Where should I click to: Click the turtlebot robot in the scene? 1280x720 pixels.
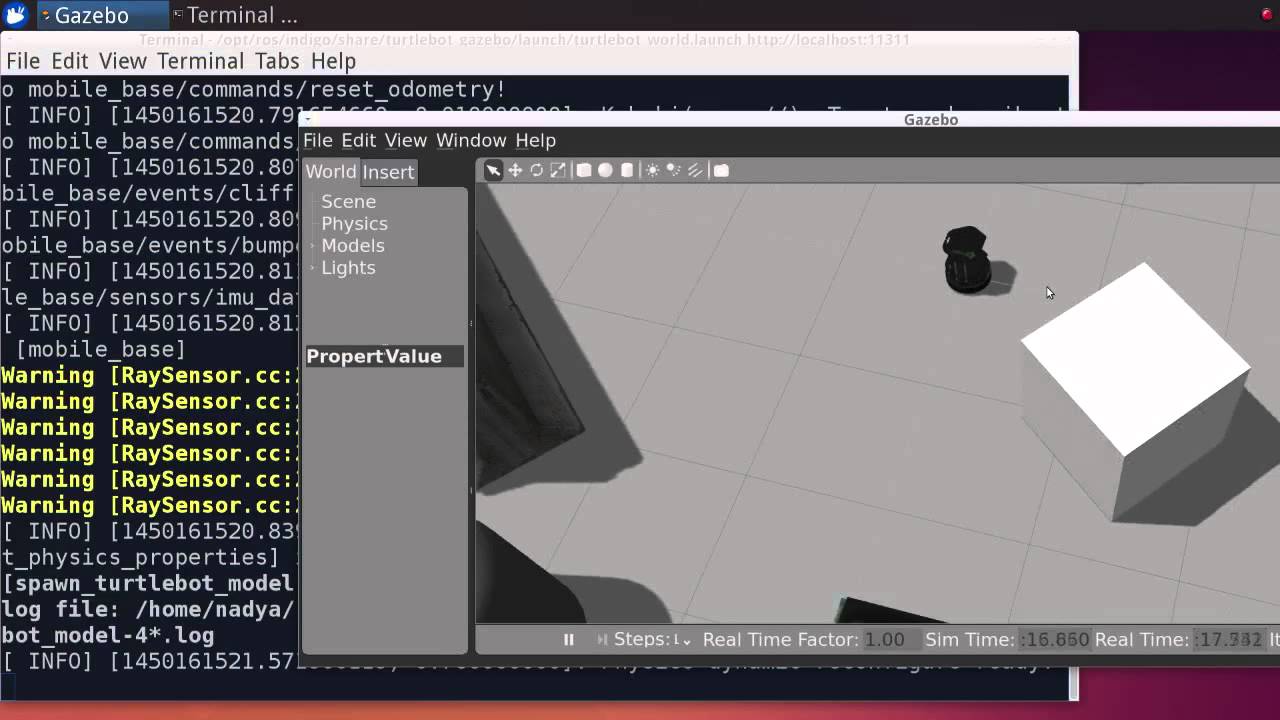coord(967,260)
